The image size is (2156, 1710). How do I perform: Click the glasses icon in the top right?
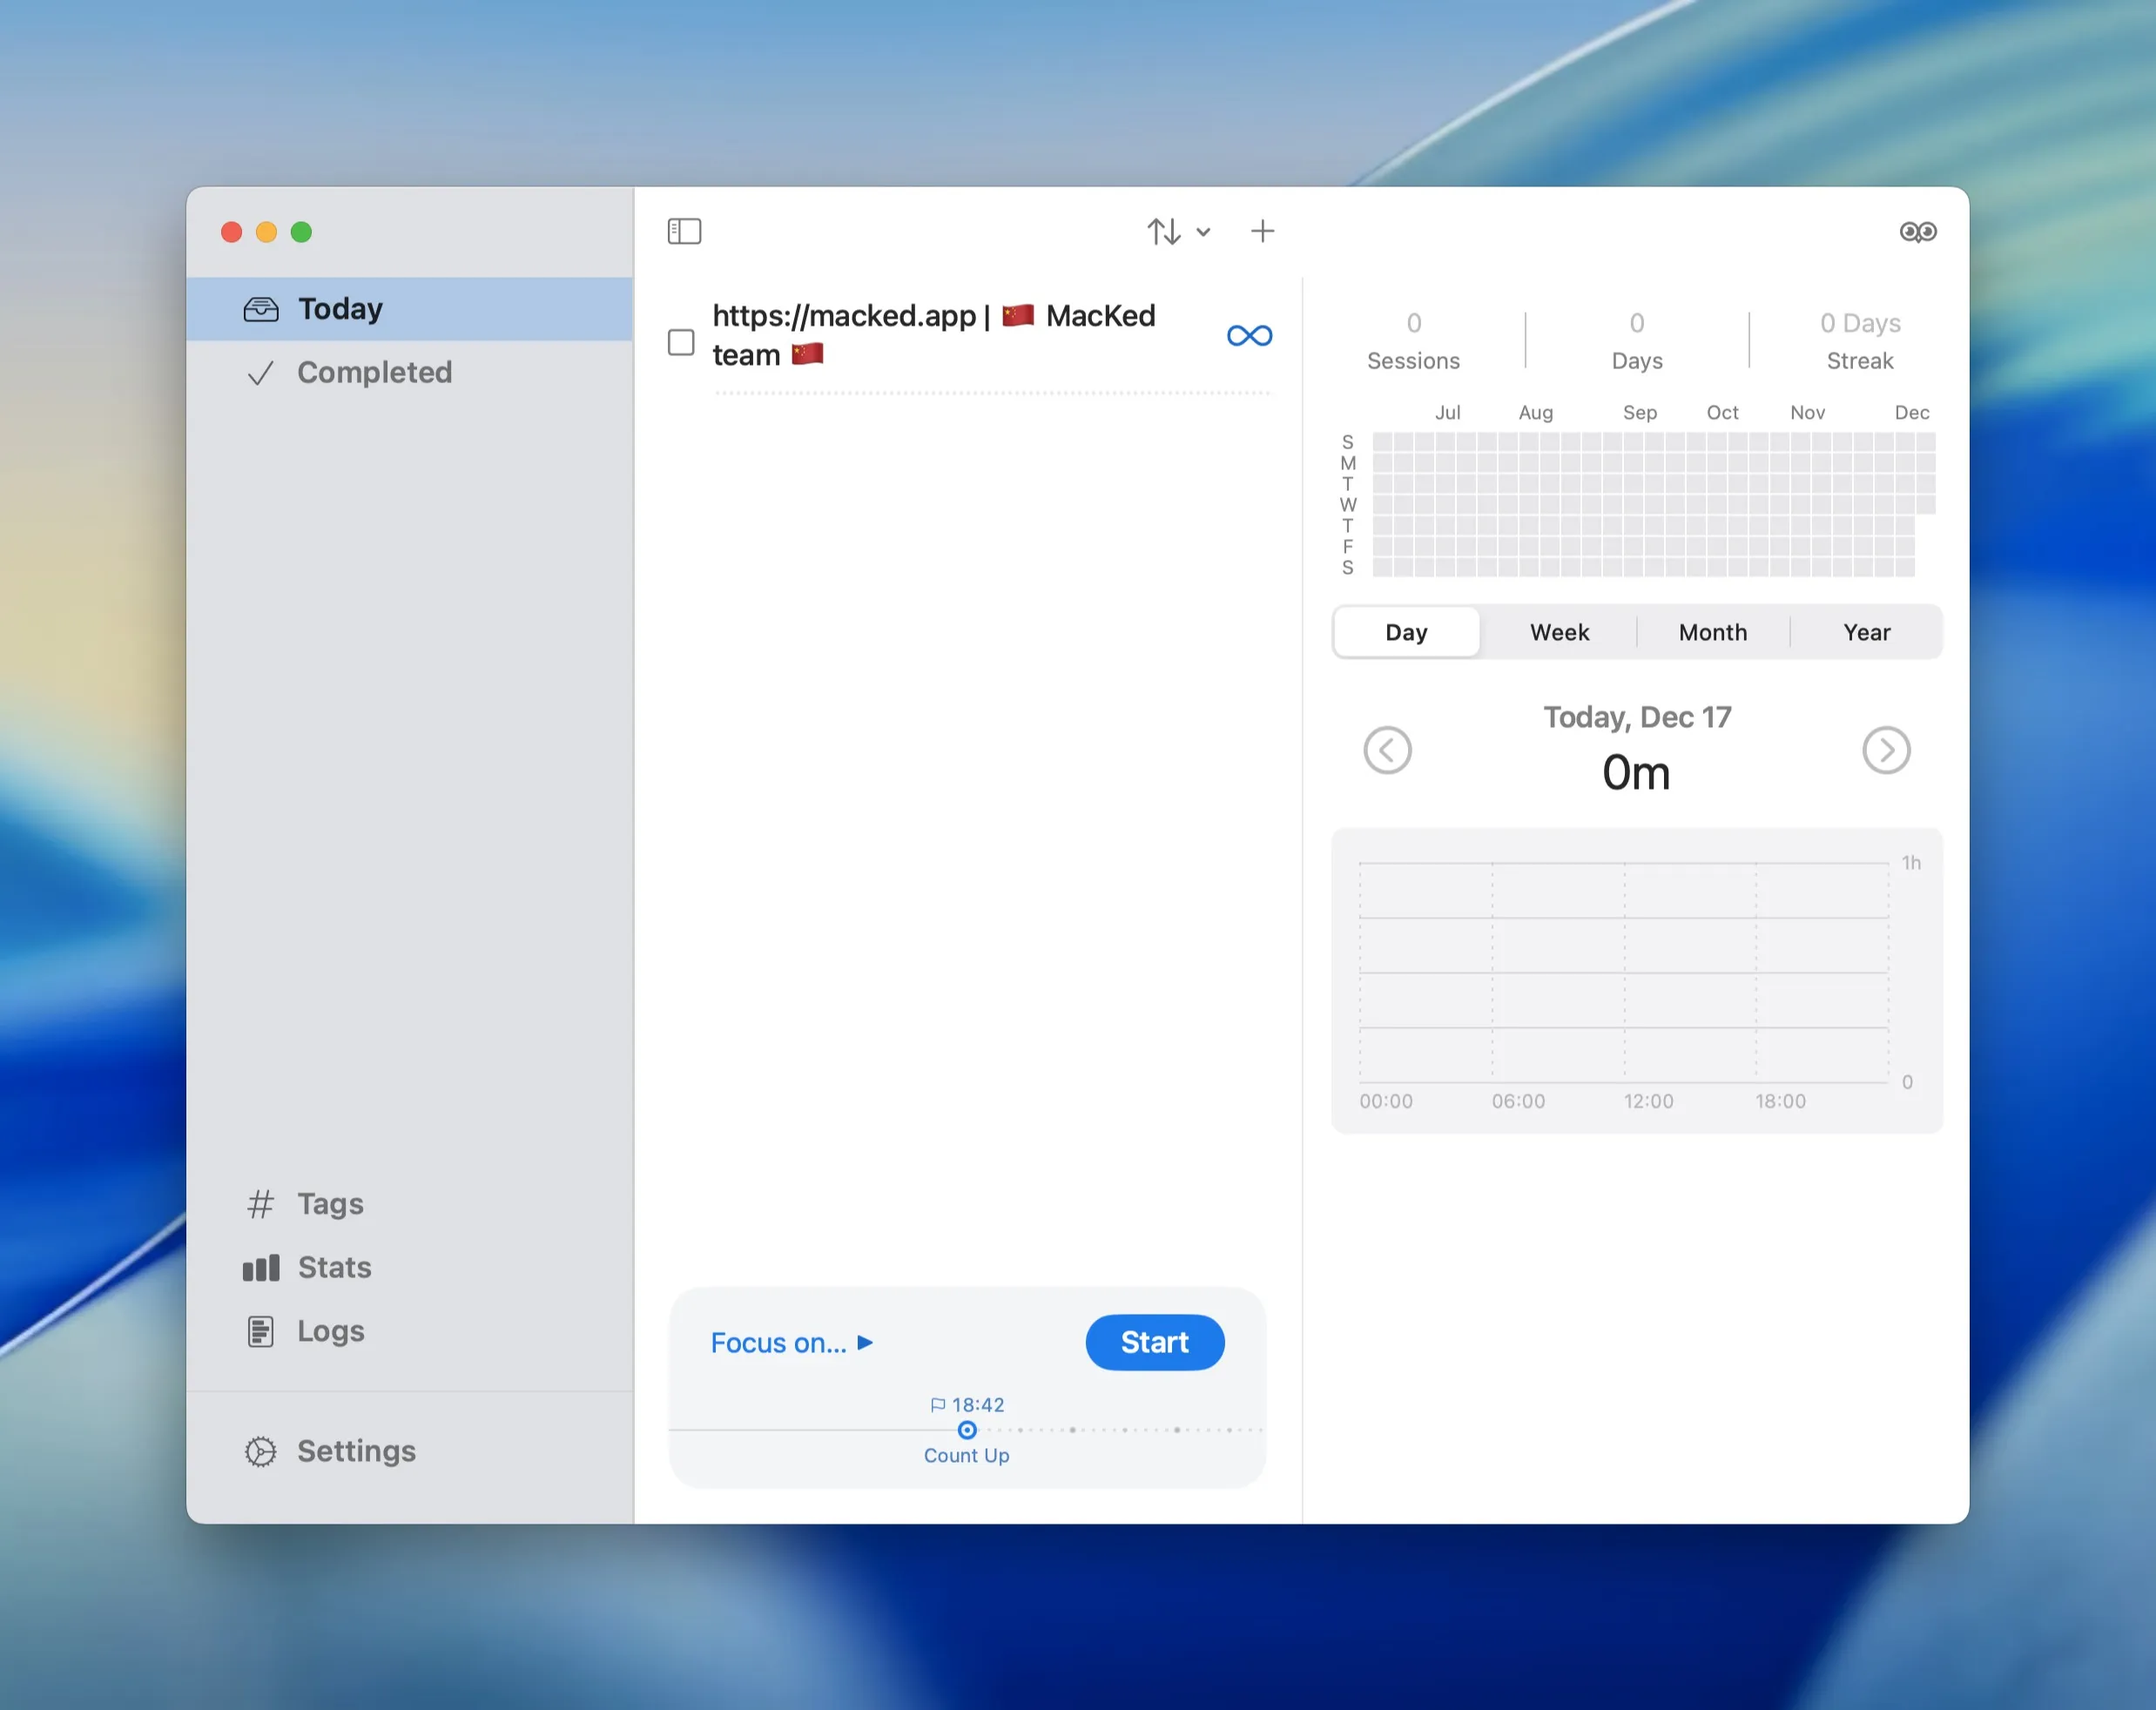(x=1917, y=232)
